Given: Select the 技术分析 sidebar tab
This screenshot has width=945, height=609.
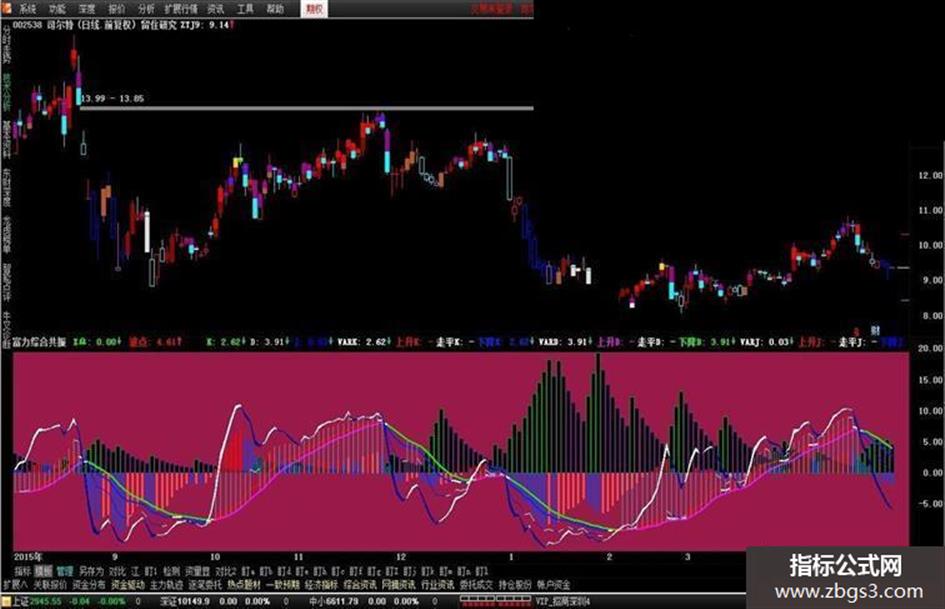Looking at the screenshot, I should [x=7, y=93].
